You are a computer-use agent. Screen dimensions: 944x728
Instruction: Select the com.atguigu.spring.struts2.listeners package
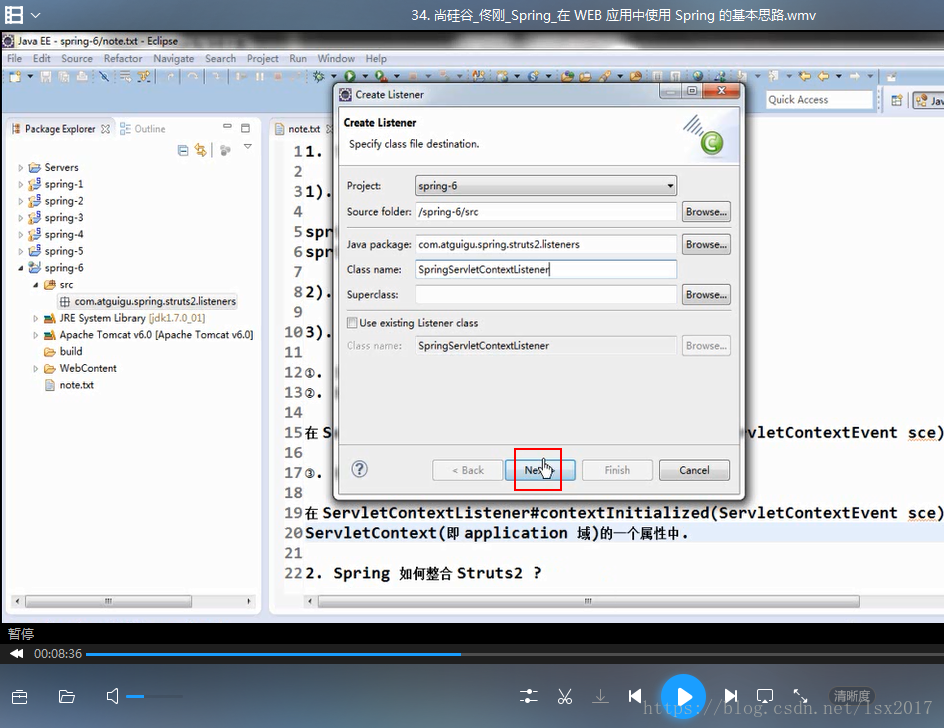148,301
